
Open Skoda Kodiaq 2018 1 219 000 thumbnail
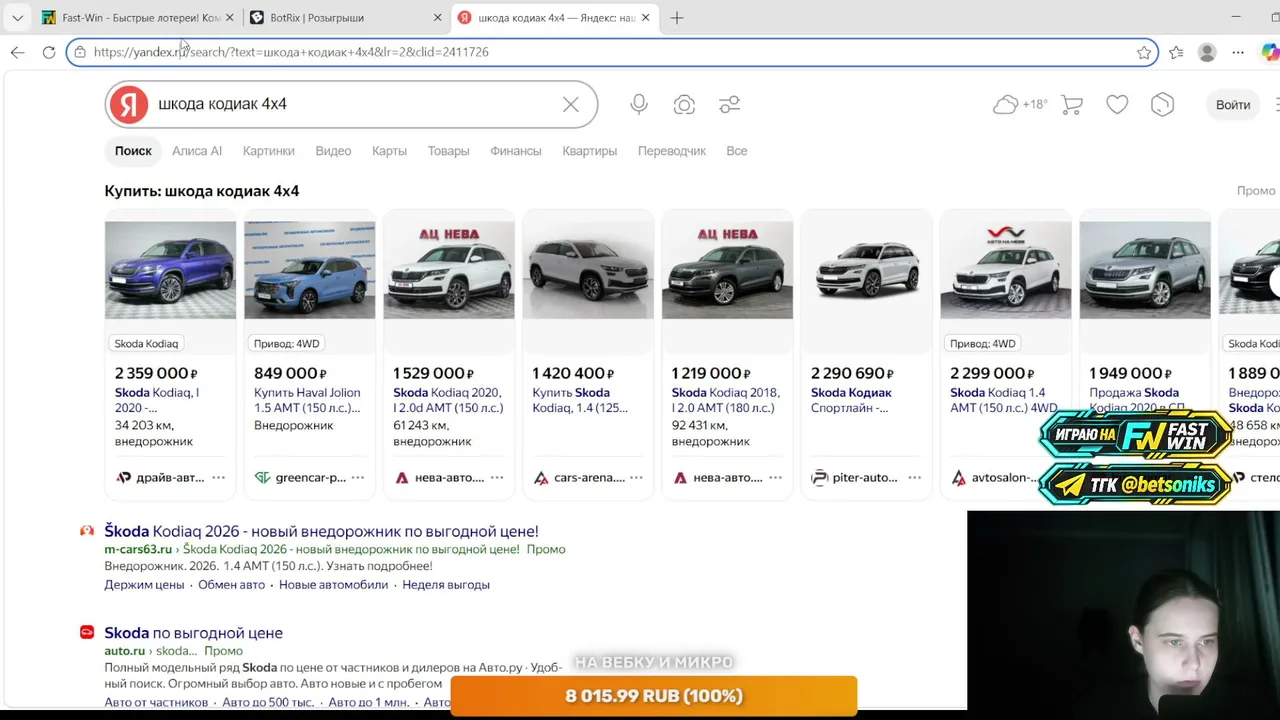coord(727,270)
